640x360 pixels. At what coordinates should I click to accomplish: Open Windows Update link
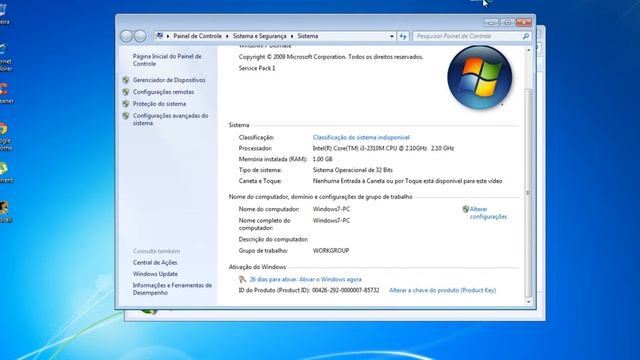click(155, 274)
